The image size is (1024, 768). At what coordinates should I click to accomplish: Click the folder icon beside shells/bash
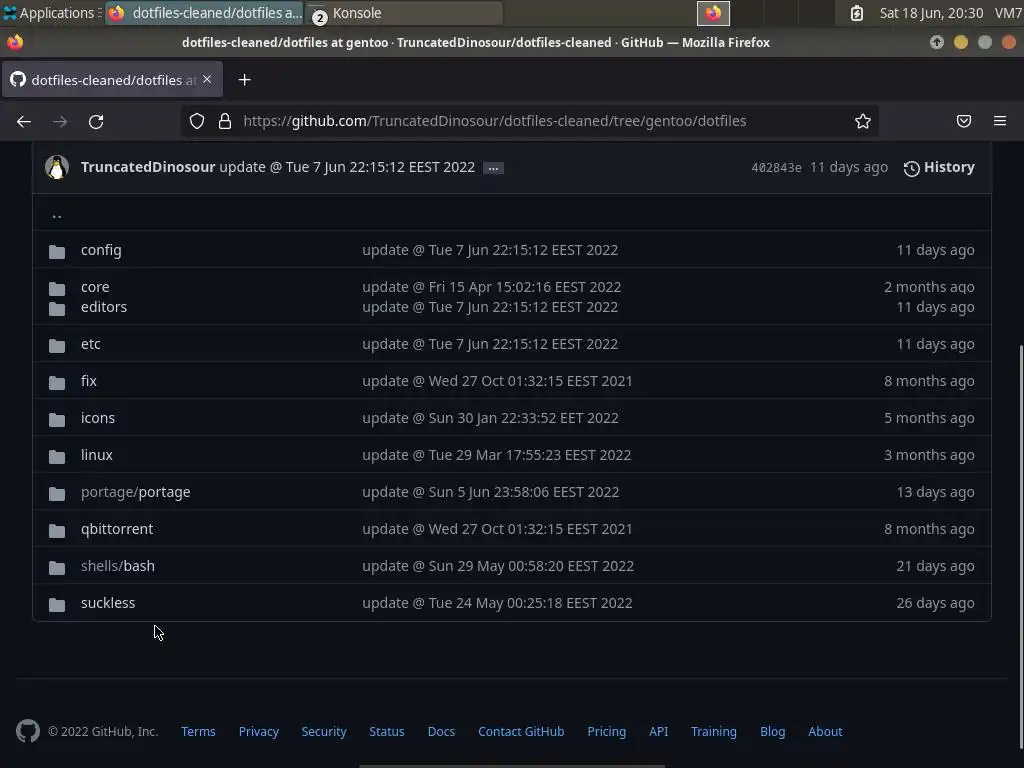tap(57, 568)
